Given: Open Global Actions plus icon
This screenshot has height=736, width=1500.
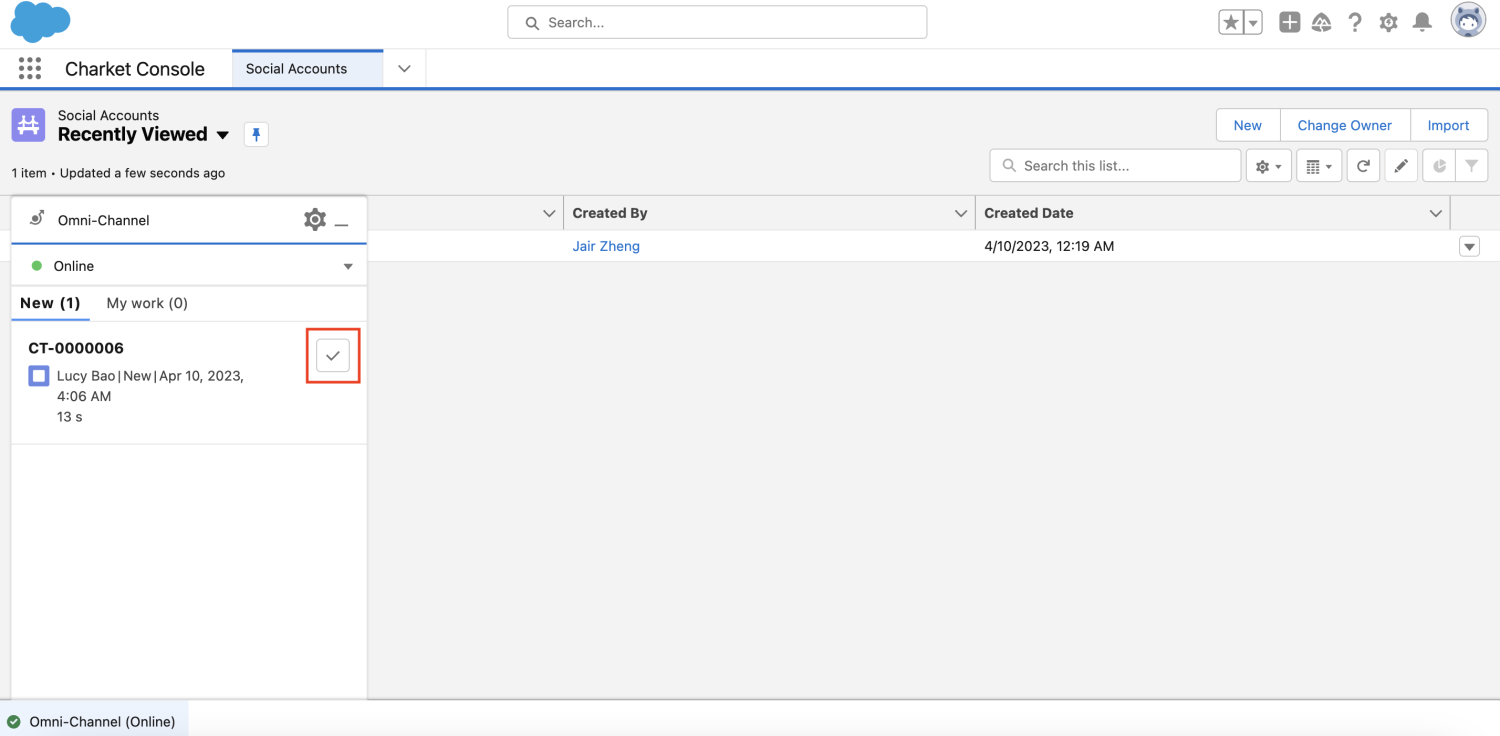Looking at the screenshot, I should (1289, 22).
